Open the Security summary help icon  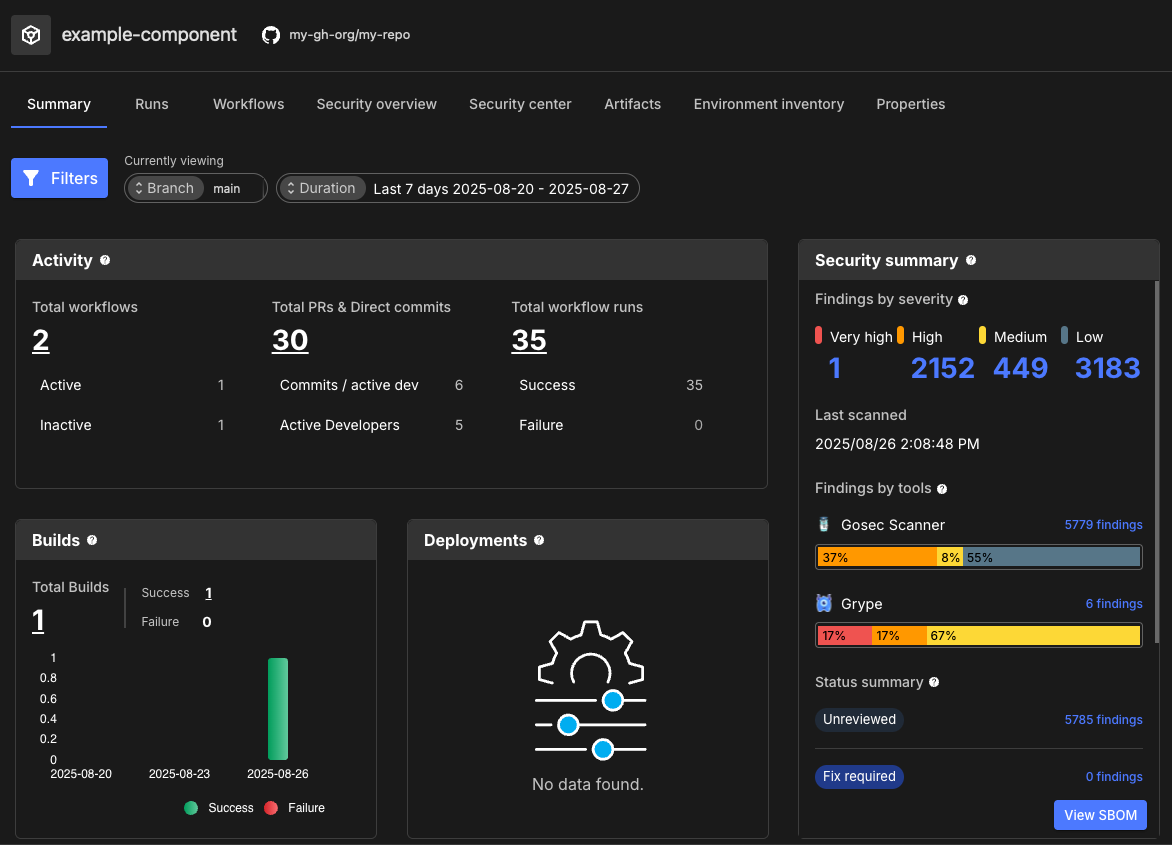click(x=971, y=260)
